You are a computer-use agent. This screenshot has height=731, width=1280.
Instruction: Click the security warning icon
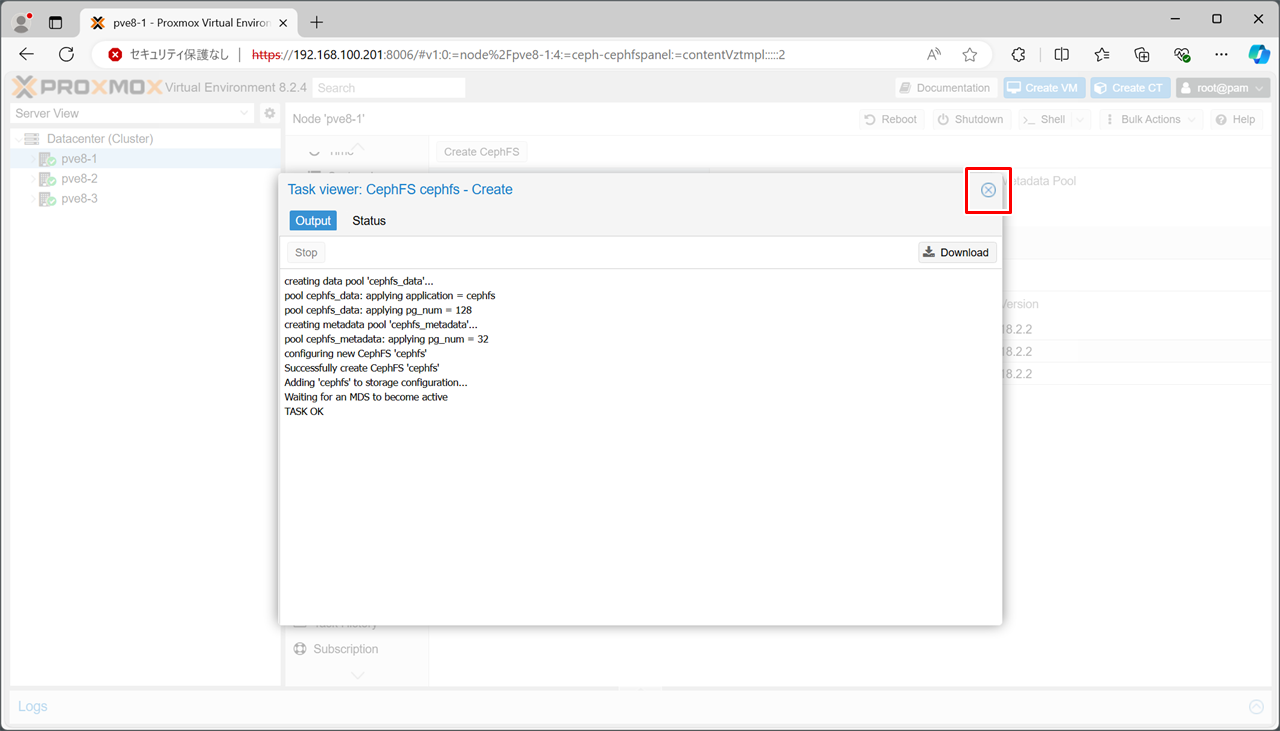[116, 55]
